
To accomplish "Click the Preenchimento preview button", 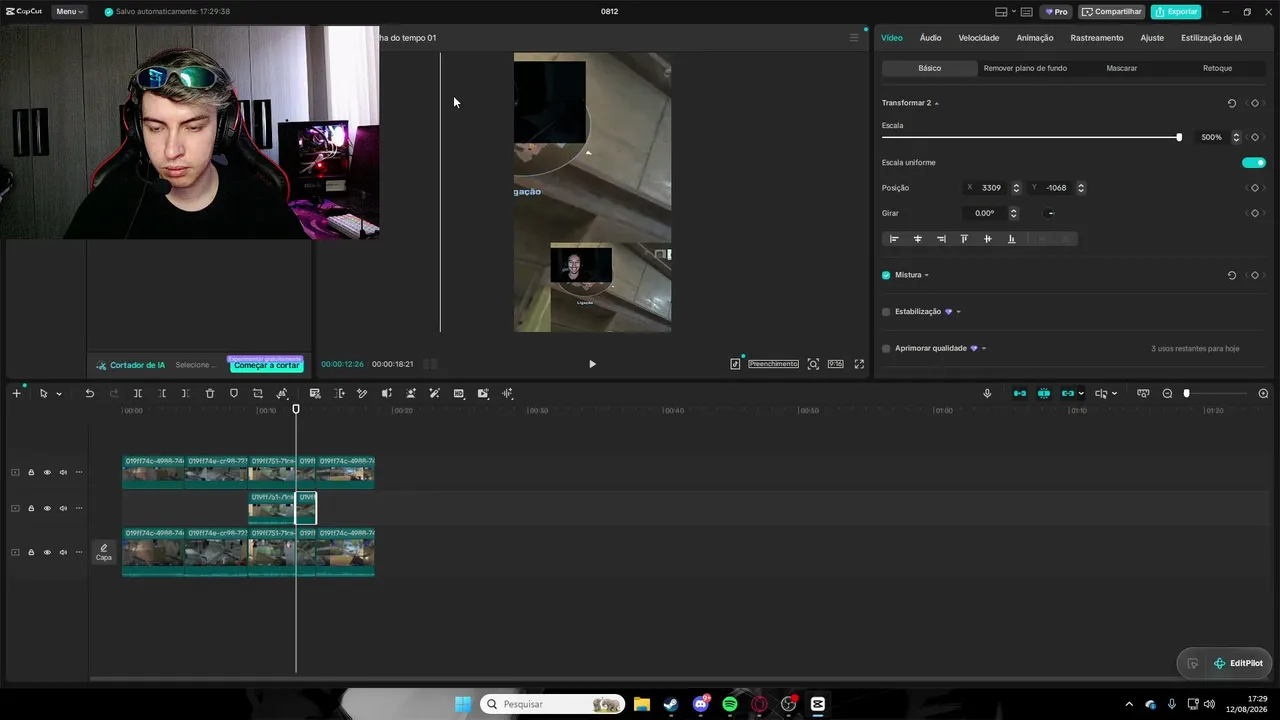I will [773, 364].
